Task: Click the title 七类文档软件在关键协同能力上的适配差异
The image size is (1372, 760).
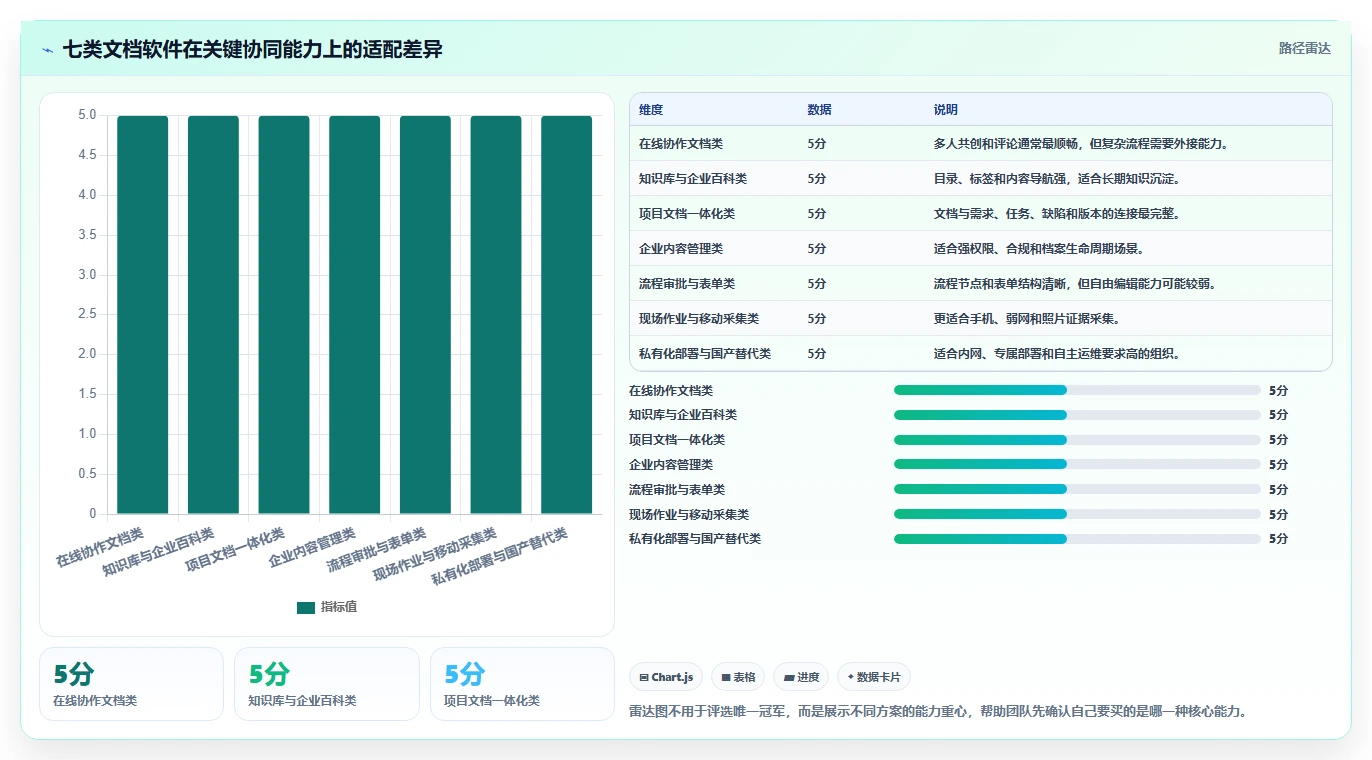Action: coord(253,49)
